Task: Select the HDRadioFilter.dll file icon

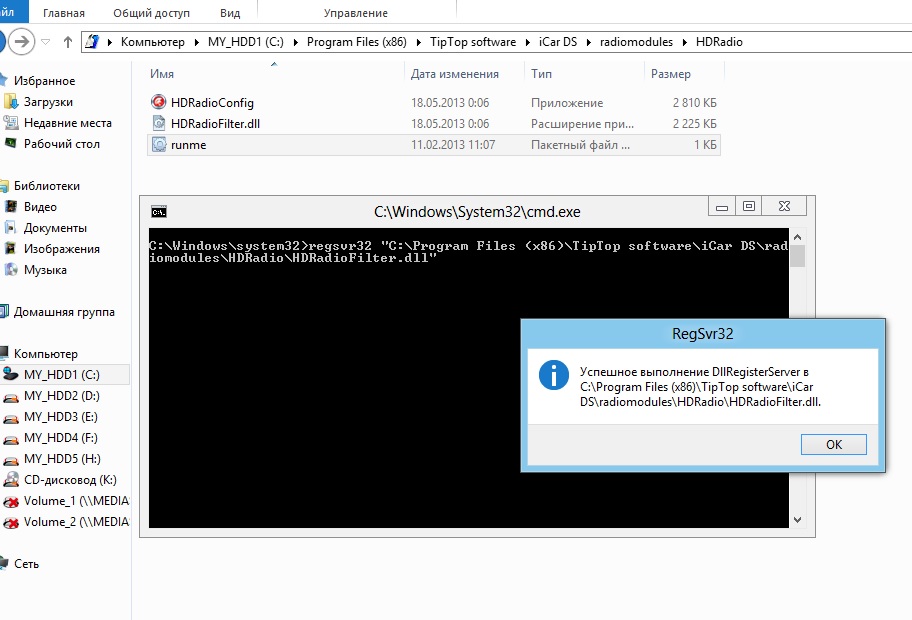Action: [158, 124]
